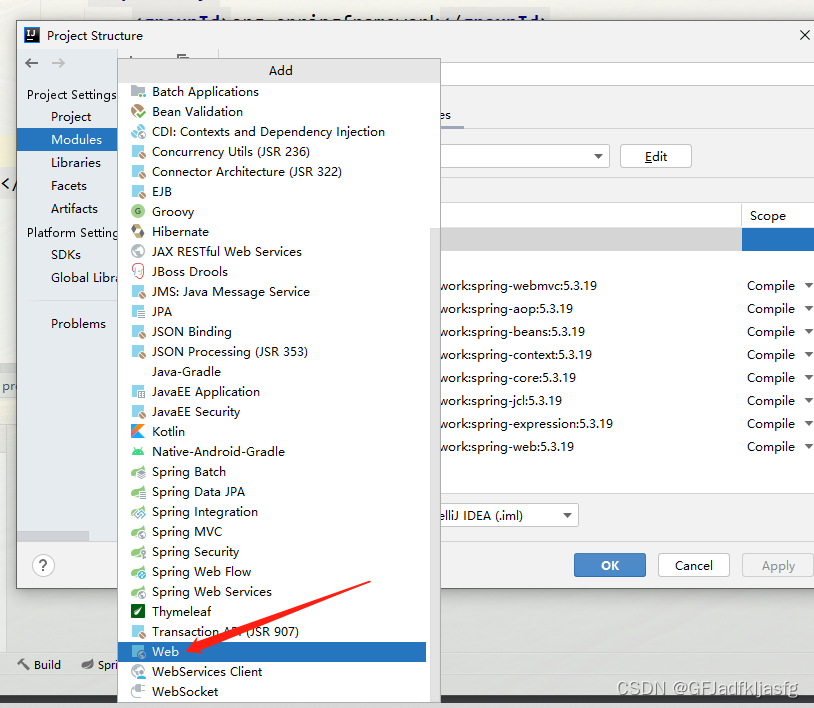Screen dimensions: 814x708
Task: Click the EJB framework icon
Action: click(x=138, y=192)
